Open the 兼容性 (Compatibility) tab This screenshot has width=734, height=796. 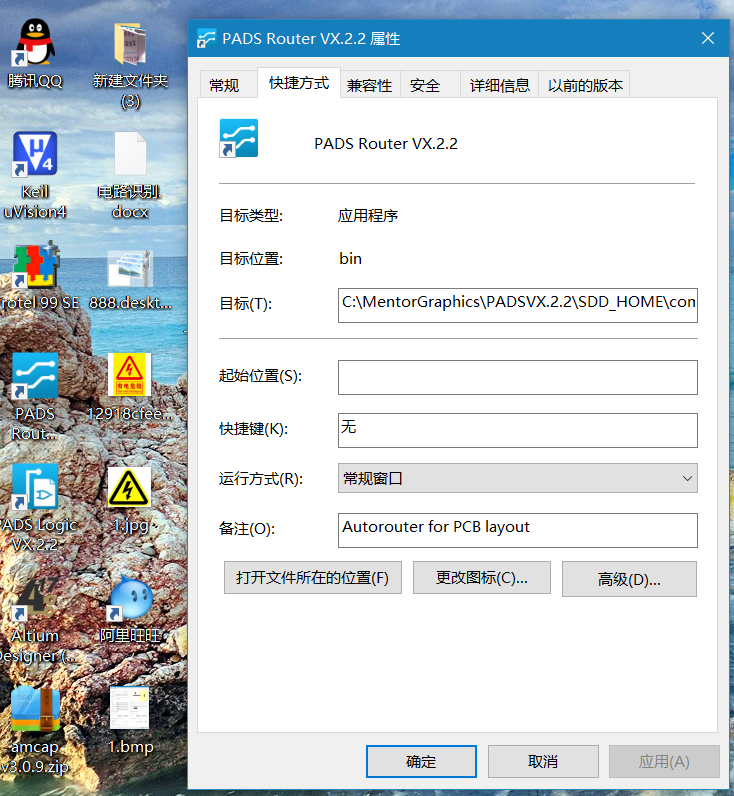[x=369, y=86]
